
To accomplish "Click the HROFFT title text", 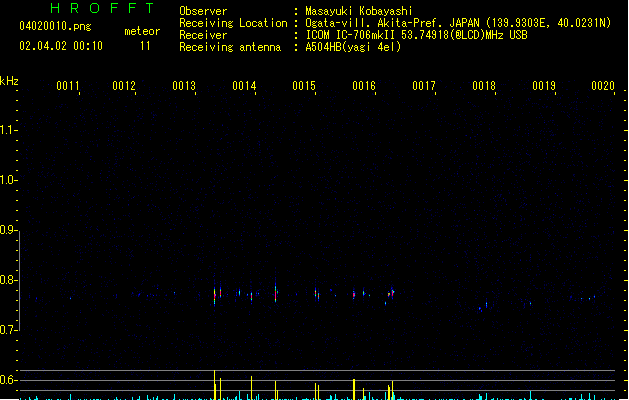I will point(103,8).
